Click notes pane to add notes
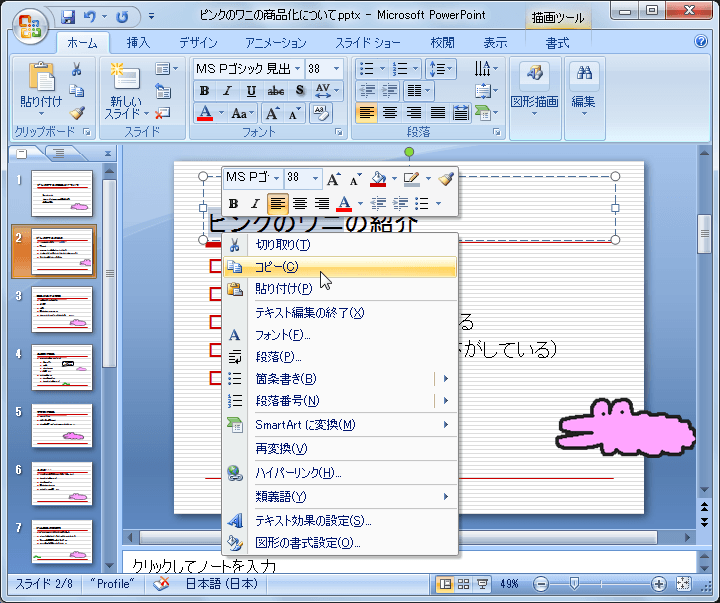Image resolution: width=720 pixels, height=603 pixels. pyautogui.click(x=409, y=564)
